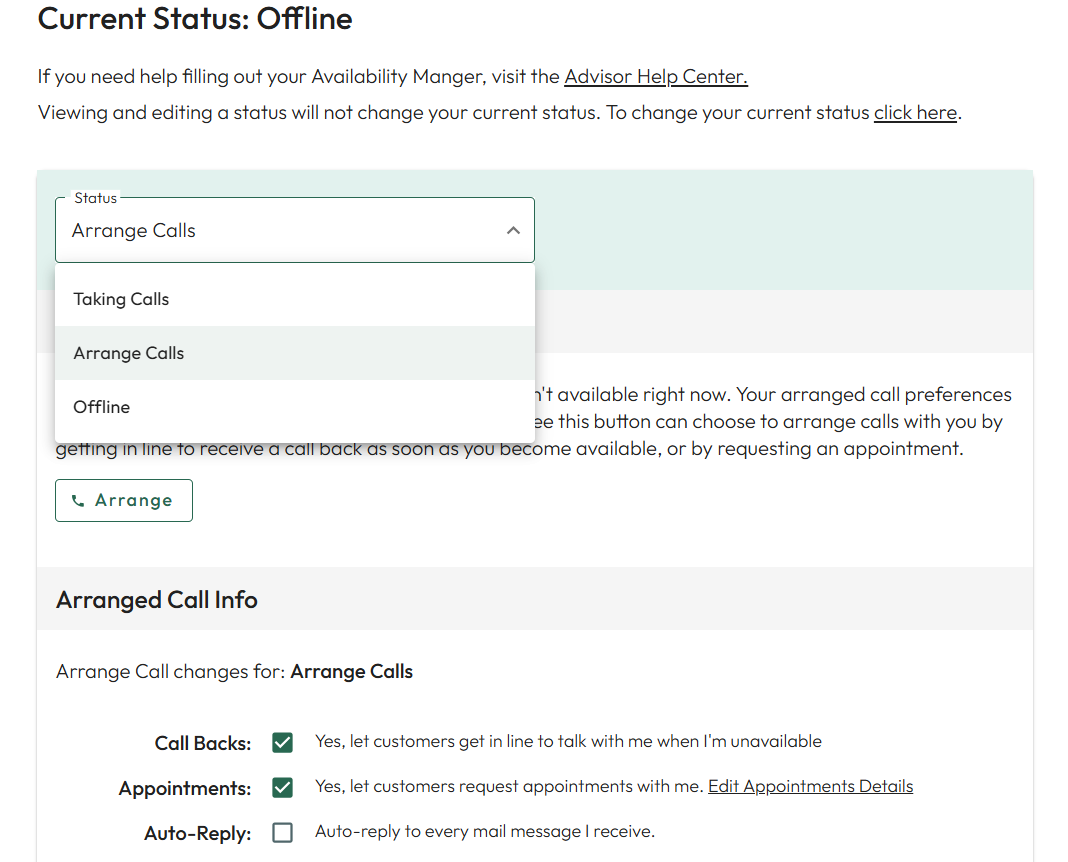Click the Call Backs label text

point(202,743)
